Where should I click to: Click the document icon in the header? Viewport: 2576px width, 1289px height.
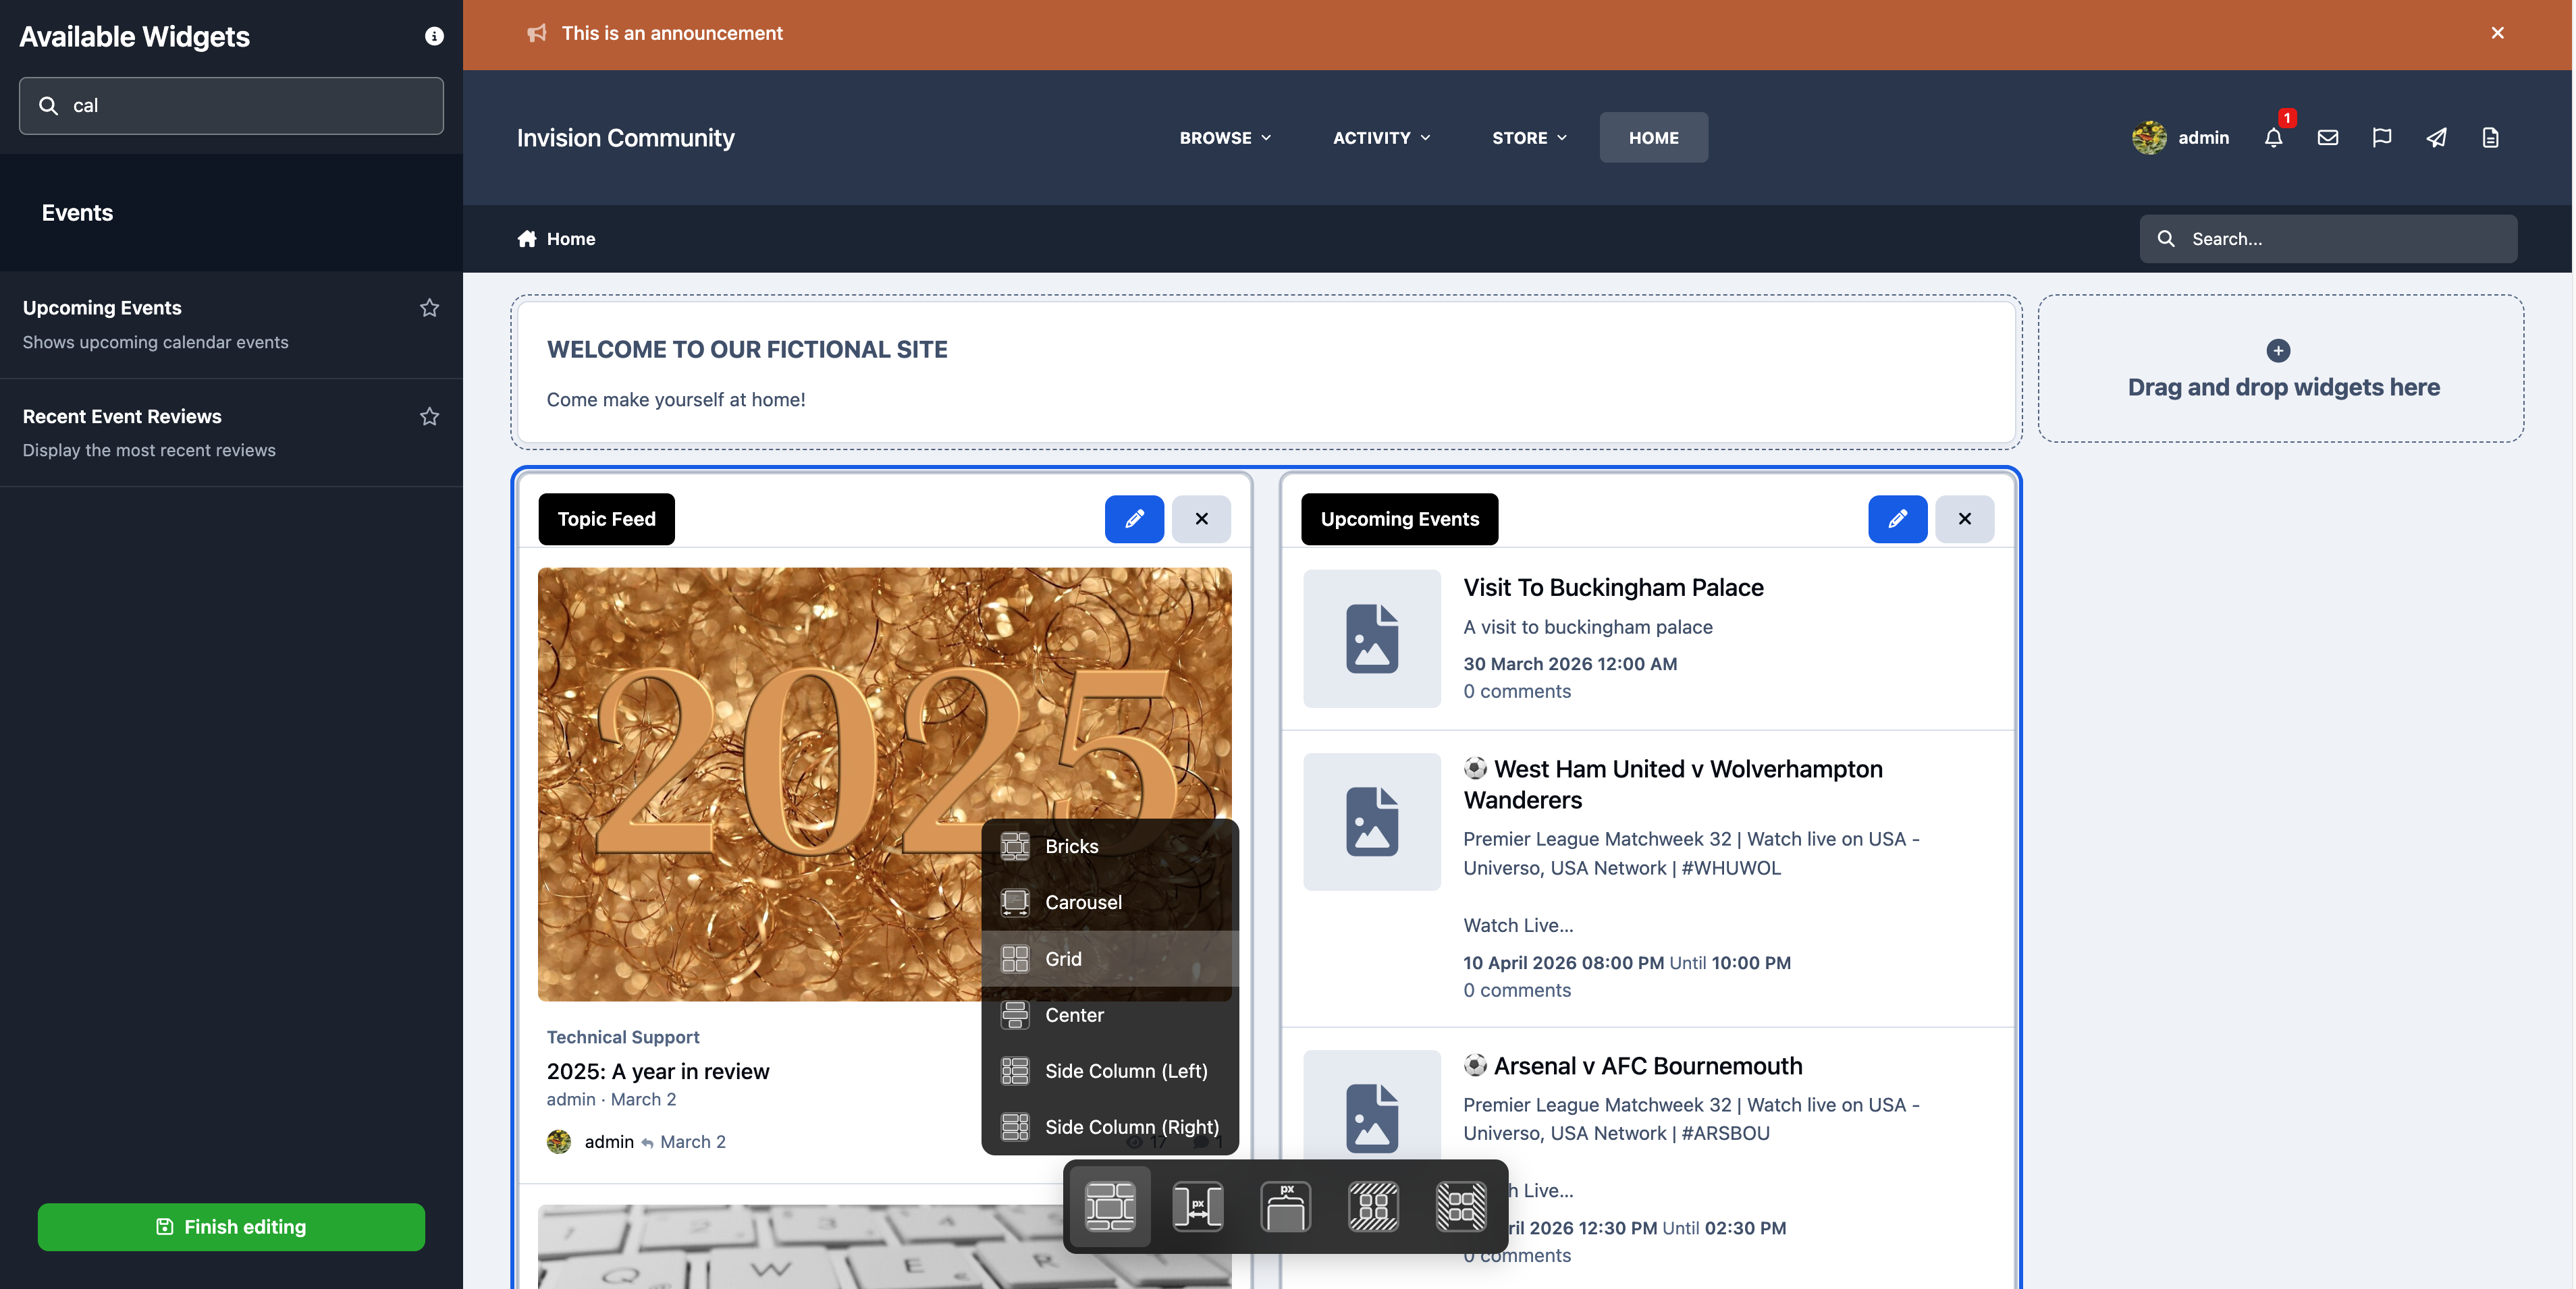2490,138
